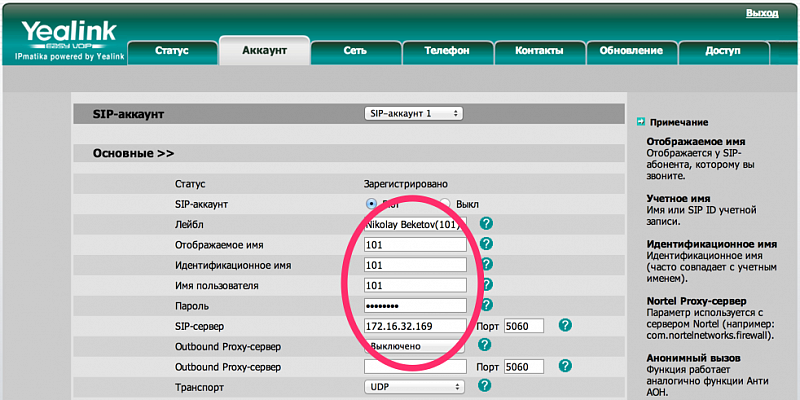Click help icon next to Транспорт dropdown
This screenshot has width=800, height=400.
pos(485,385)
